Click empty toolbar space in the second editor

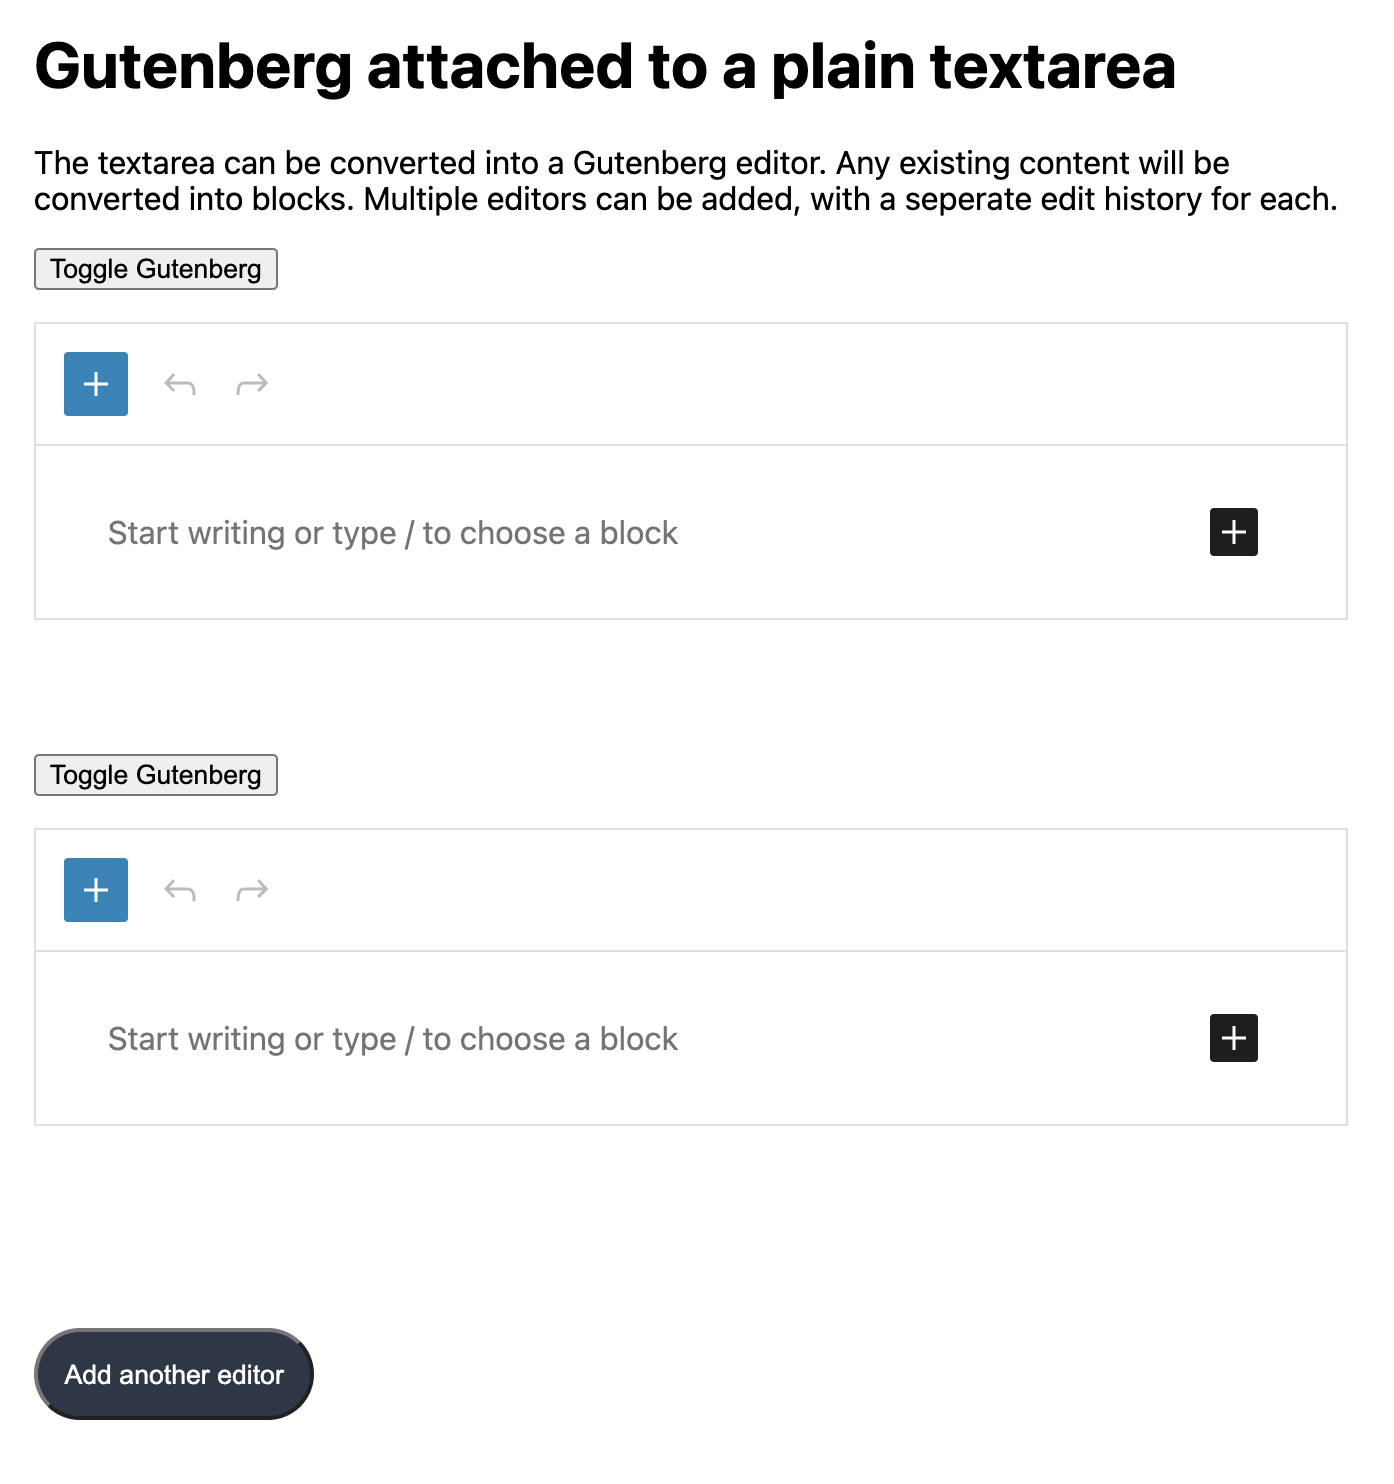(x=800, y=890)
